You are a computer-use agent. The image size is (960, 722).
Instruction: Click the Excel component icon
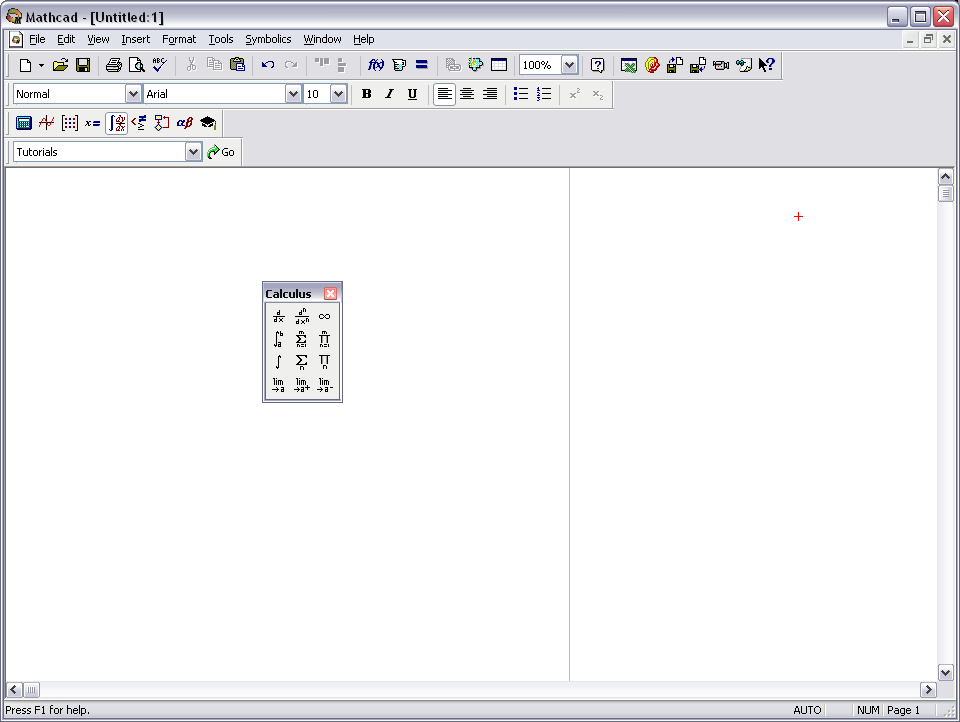629,65
